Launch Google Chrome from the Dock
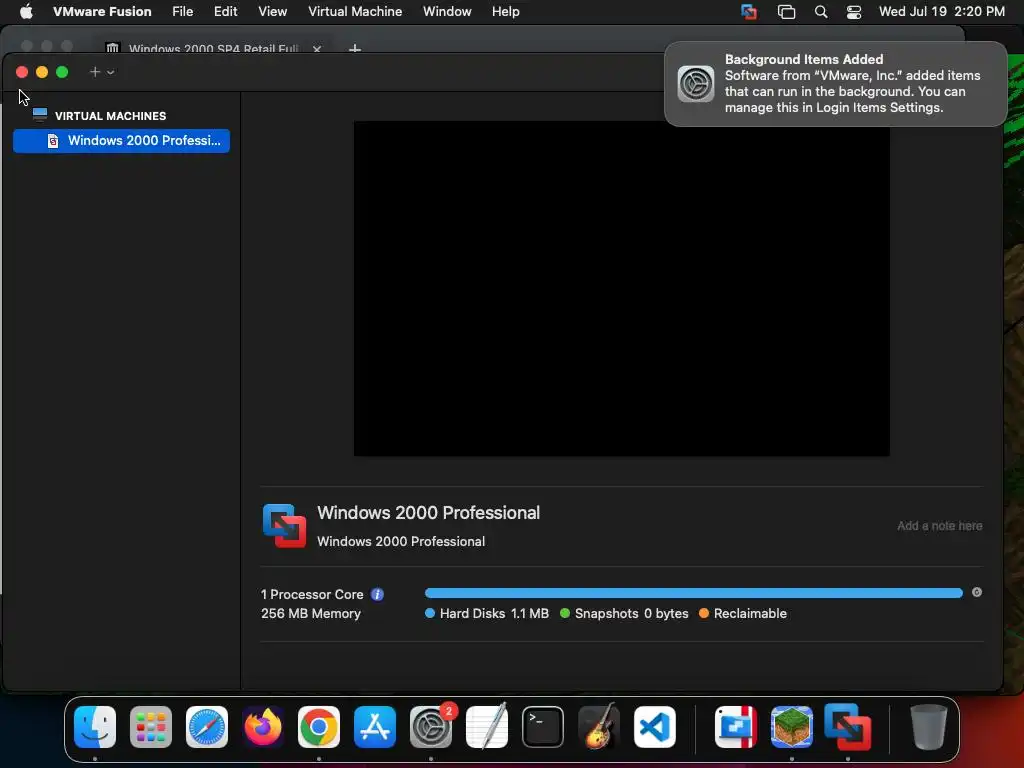This screenshot has height=768, width=1024. click(x=319, y=727)
